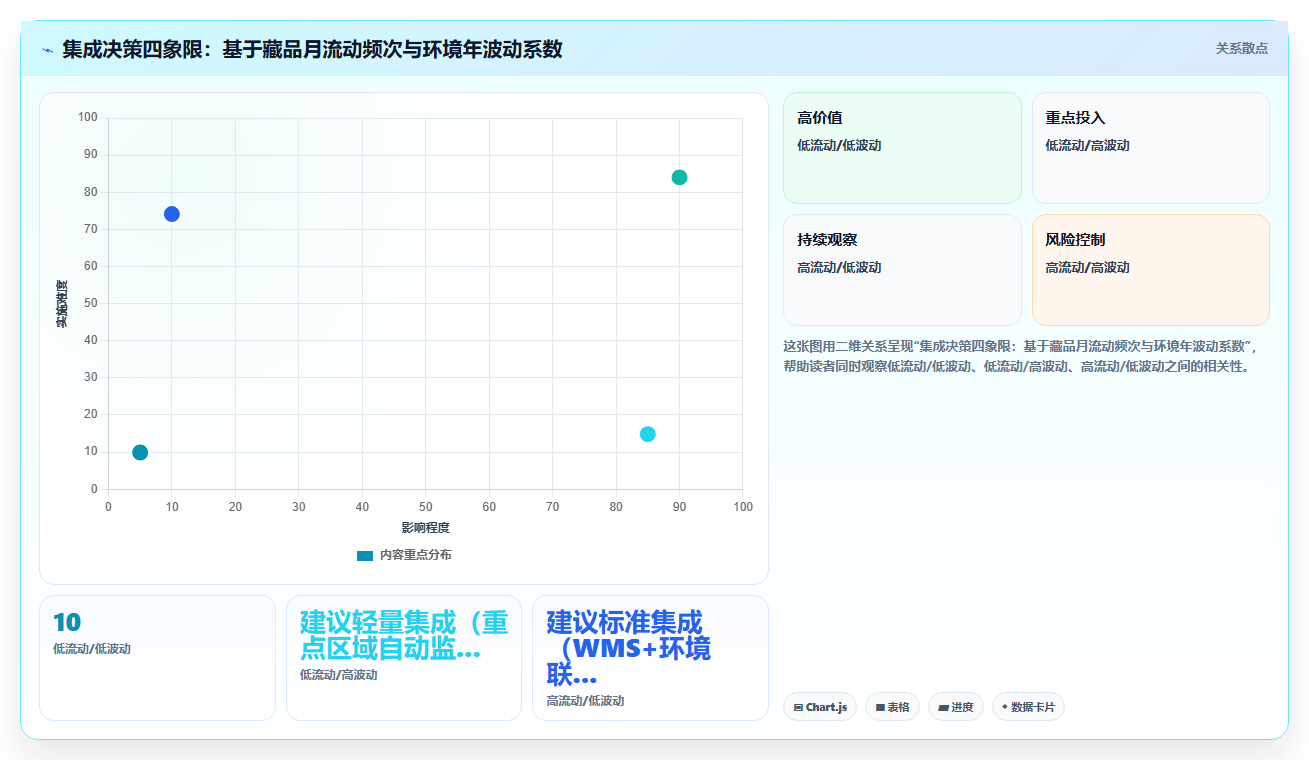The width and height of the screenshot is (1309, 760).
Task: Open the 高价值 quadrant card
Action: point(902,148)
